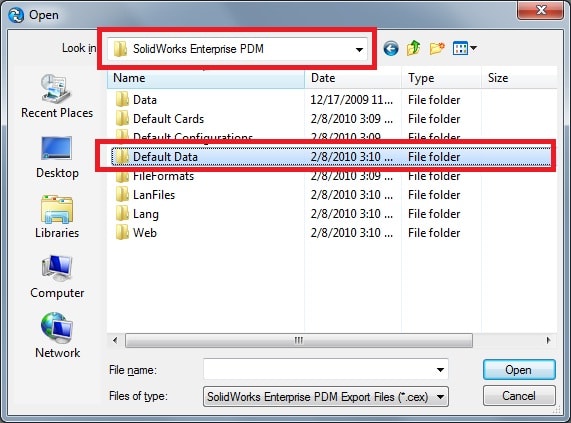Select the Default Cards folder
The image size is (571, 423).
click(x=168, y=119)
